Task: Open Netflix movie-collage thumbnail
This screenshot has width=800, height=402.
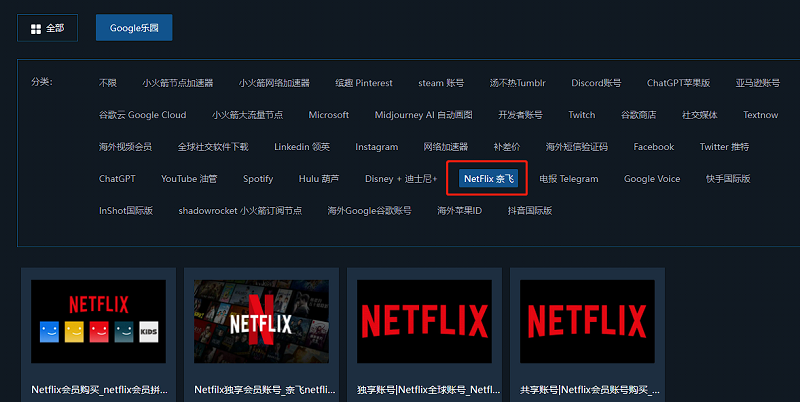Action: coord(261,321)
